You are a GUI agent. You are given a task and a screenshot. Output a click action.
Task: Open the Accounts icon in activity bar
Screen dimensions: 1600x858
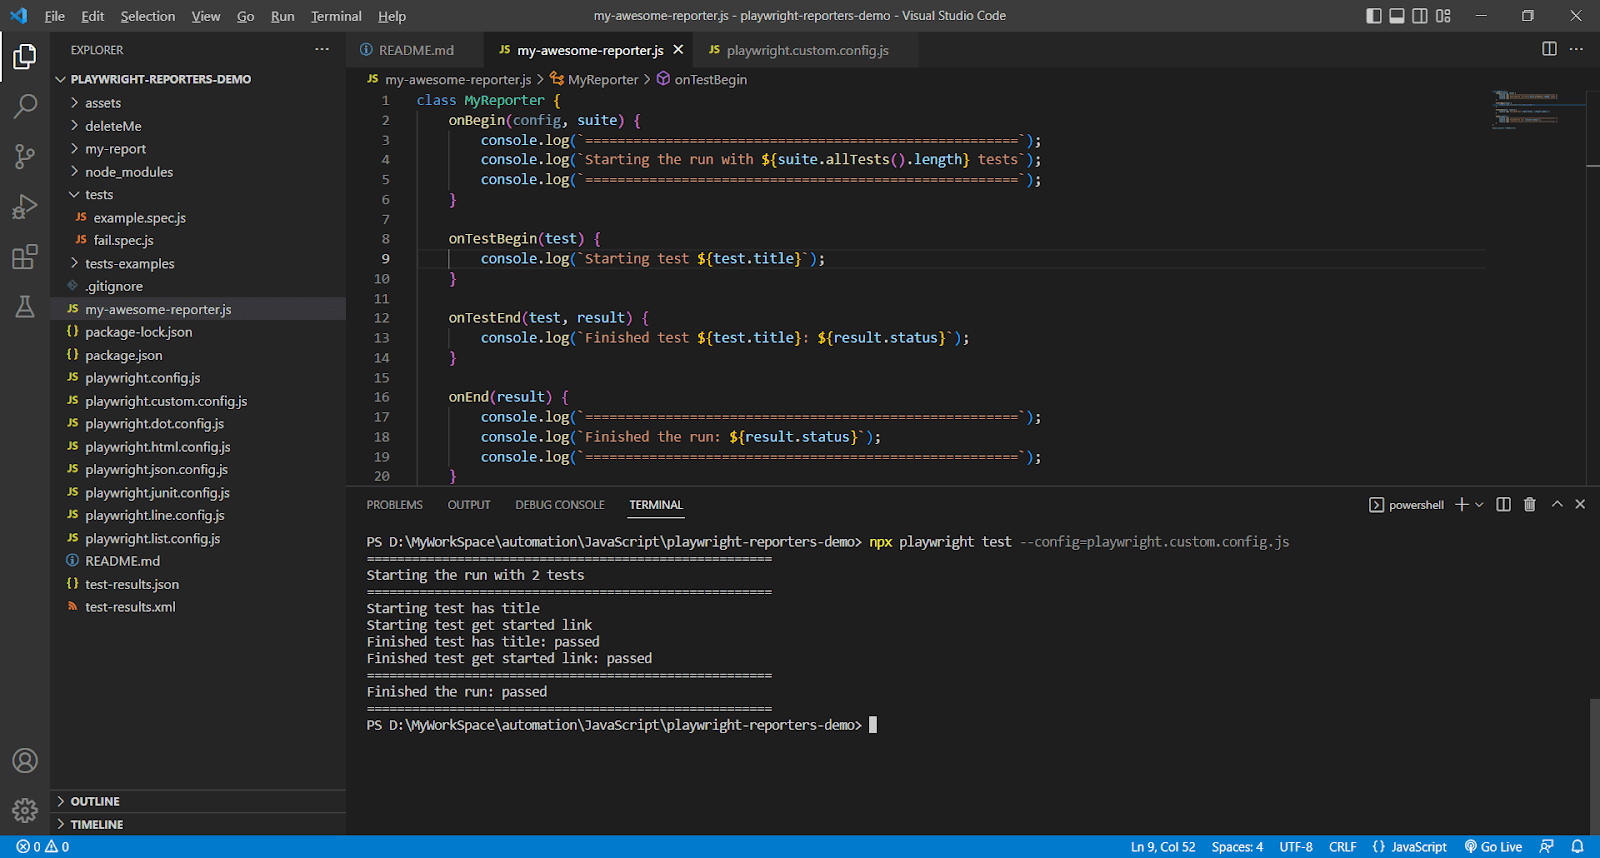pyautogui.click(x=25, y=760)
